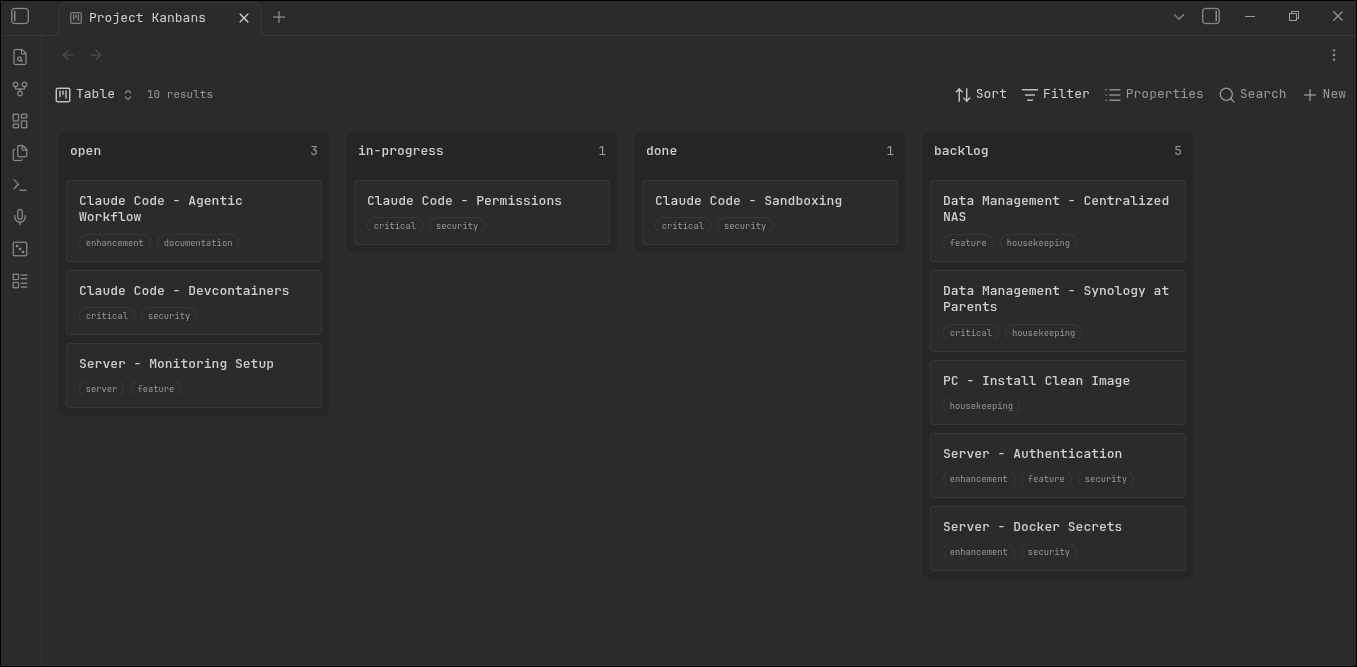The image size is (1357, 667).
Task: Click security tag on the Permissions card
Action: pyautogui.click(x=457, y=226)
